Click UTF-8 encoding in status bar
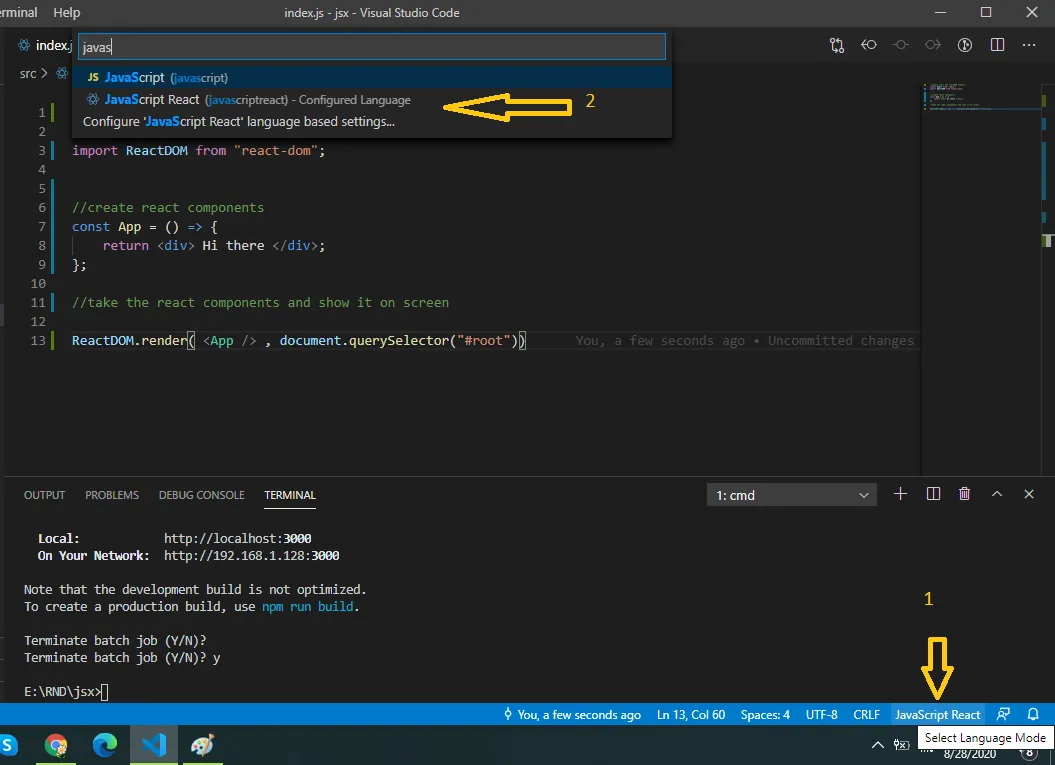Viewport: 1055px width, 765px height. (822, 715)
